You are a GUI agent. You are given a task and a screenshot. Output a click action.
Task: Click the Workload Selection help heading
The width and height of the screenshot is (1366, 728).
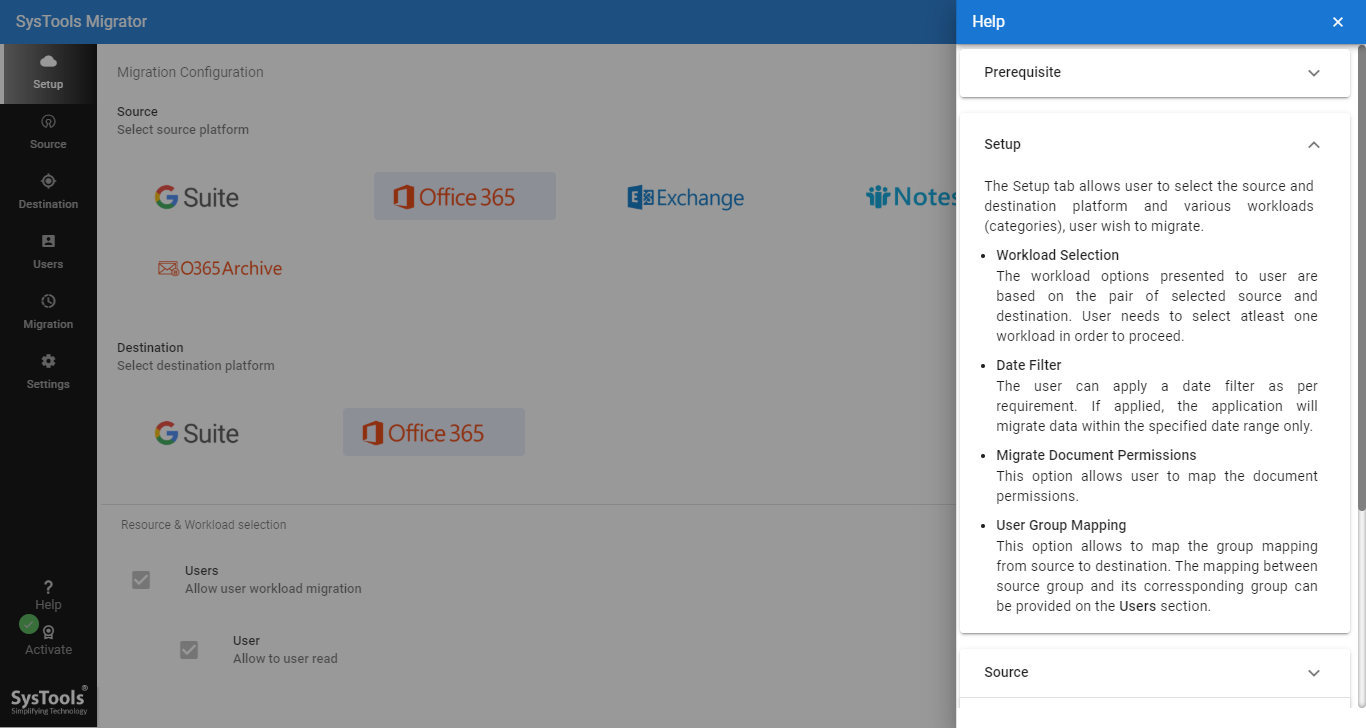[x=1057, y=255]
